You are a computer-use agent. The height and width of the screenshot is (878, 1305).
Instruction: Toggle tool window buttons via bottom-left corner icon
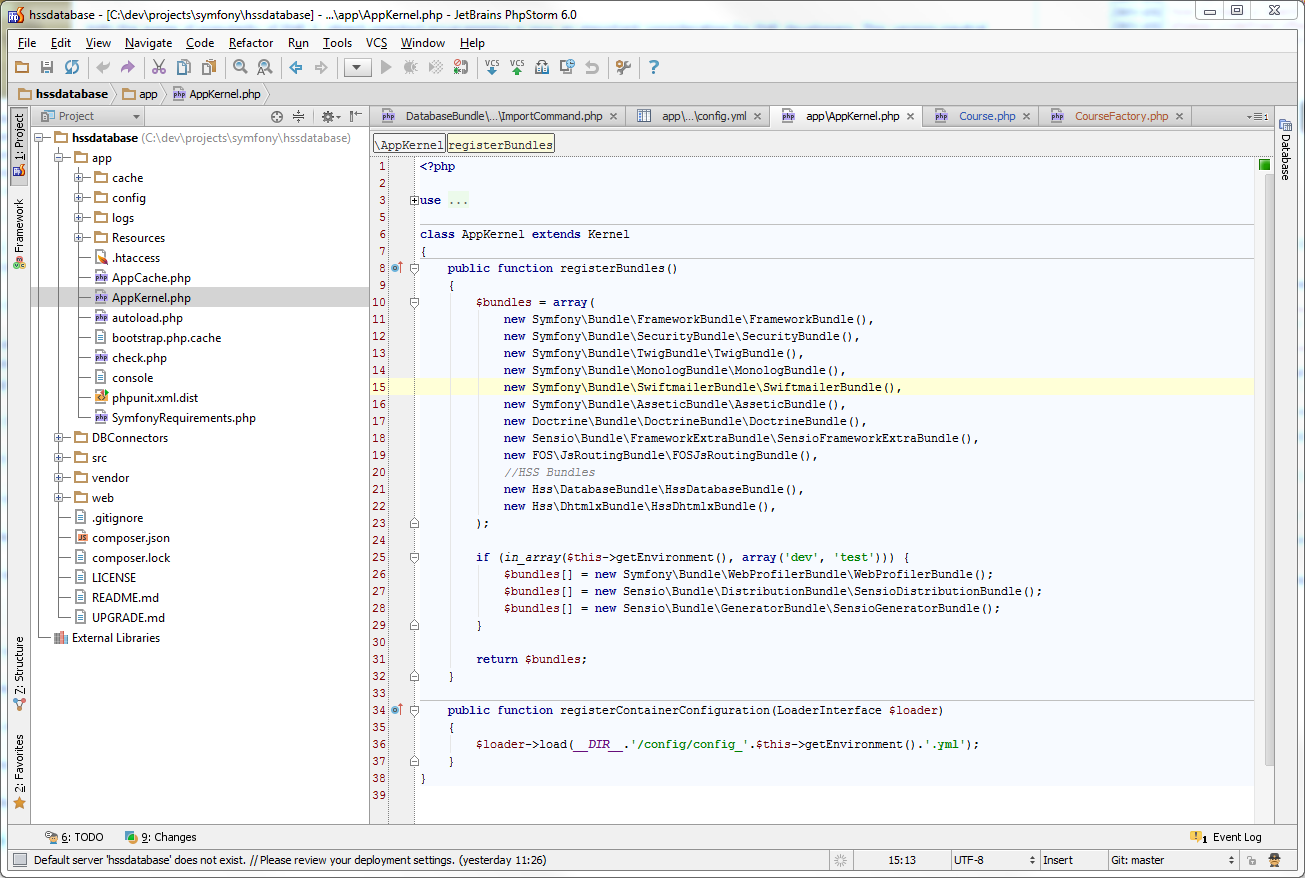[19, 860]
